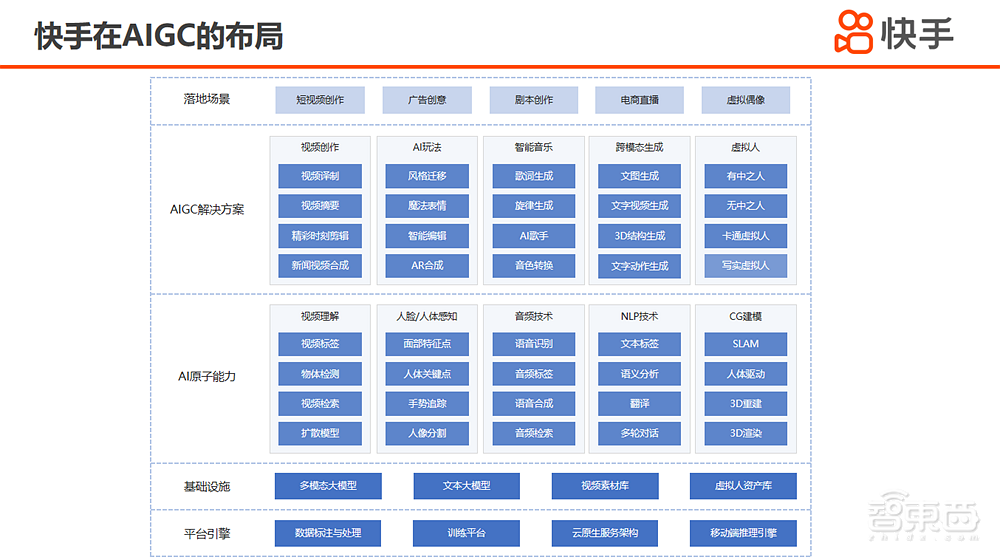Pick the 语音合成 box
Image resolution: width=1000 pixels, height=560 pixels.
(534, 404)
